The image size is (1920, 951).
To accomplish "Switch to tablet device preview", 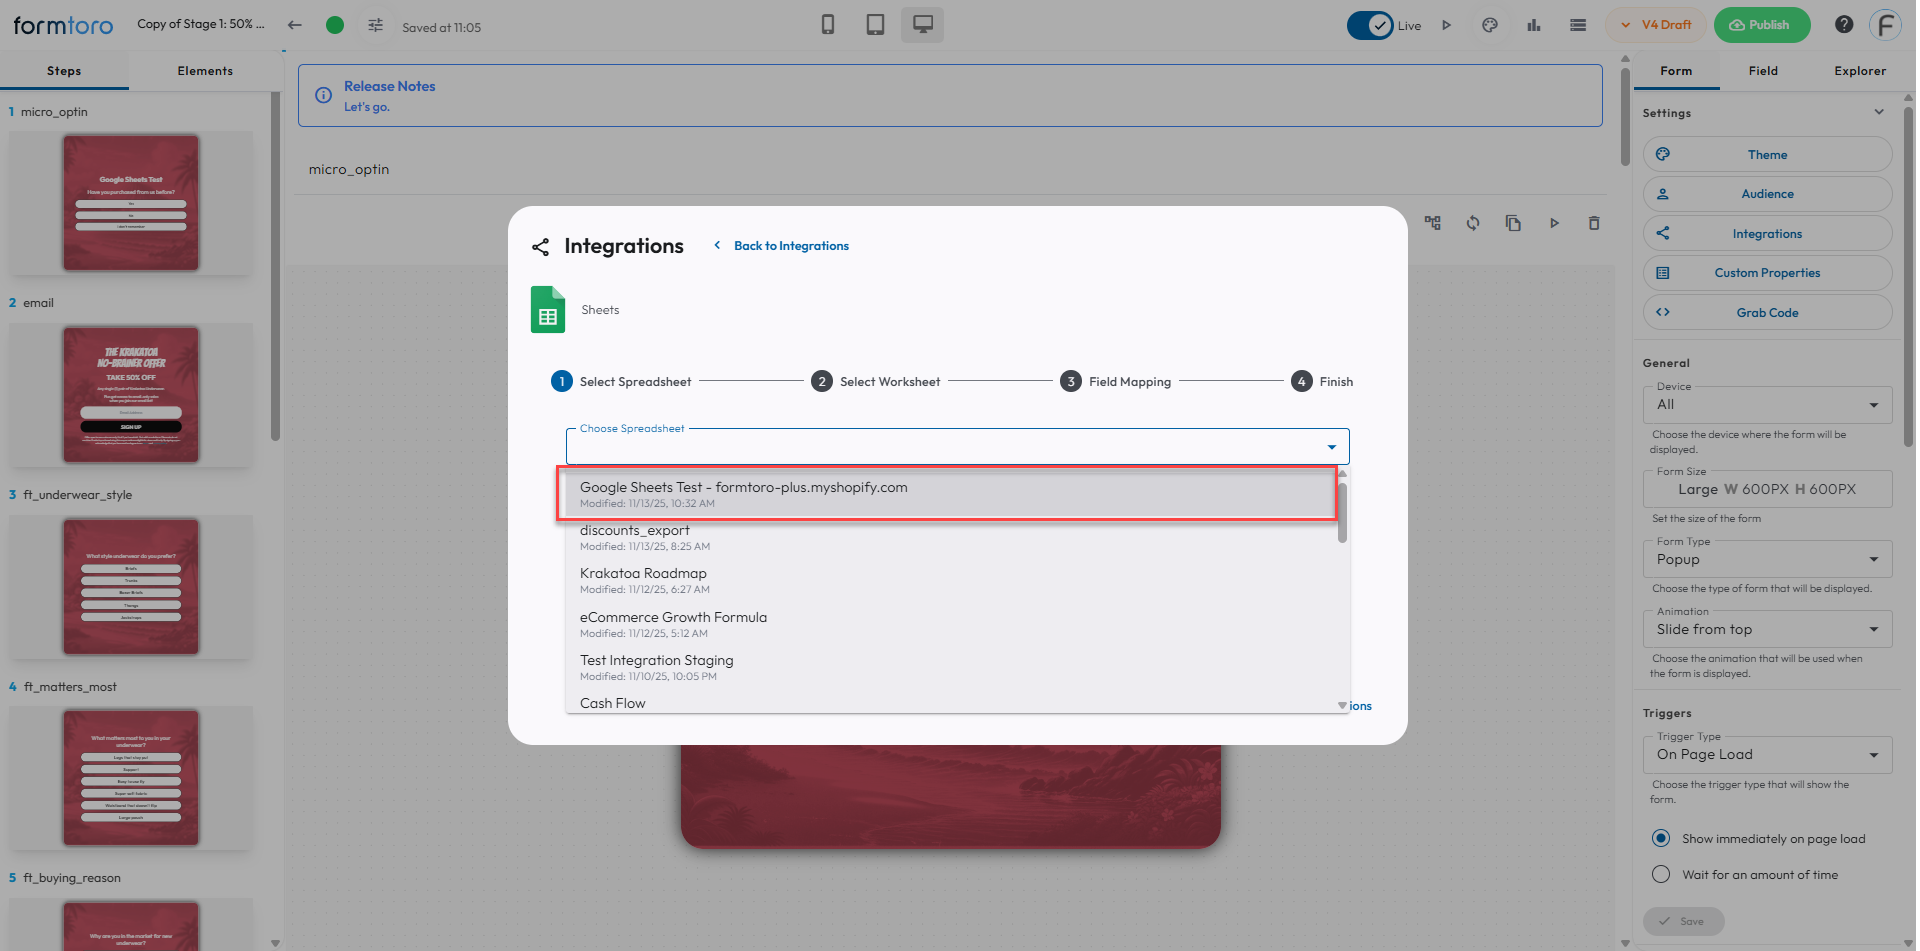I will point(875,25).
